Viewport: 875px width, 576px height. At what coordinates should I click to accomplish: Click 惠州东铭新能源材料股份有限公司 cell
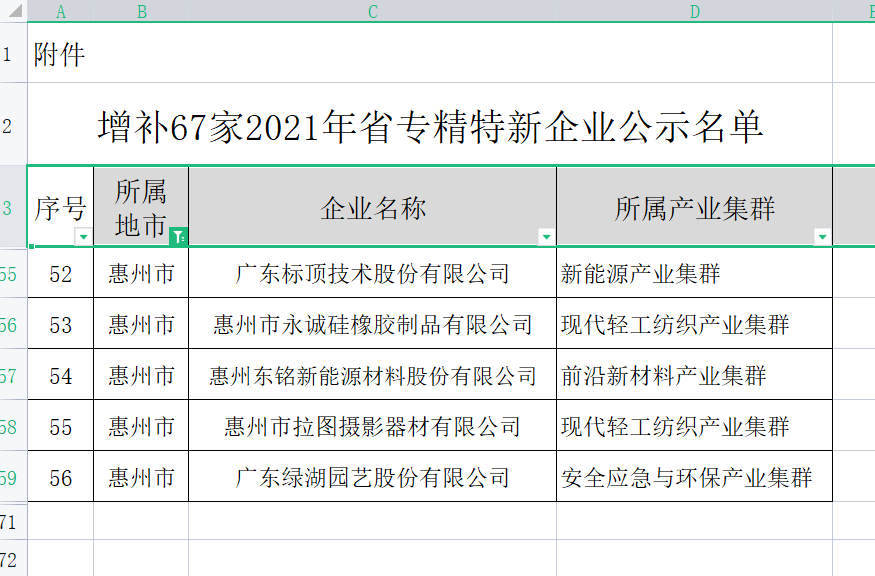(x=373, y=375)
